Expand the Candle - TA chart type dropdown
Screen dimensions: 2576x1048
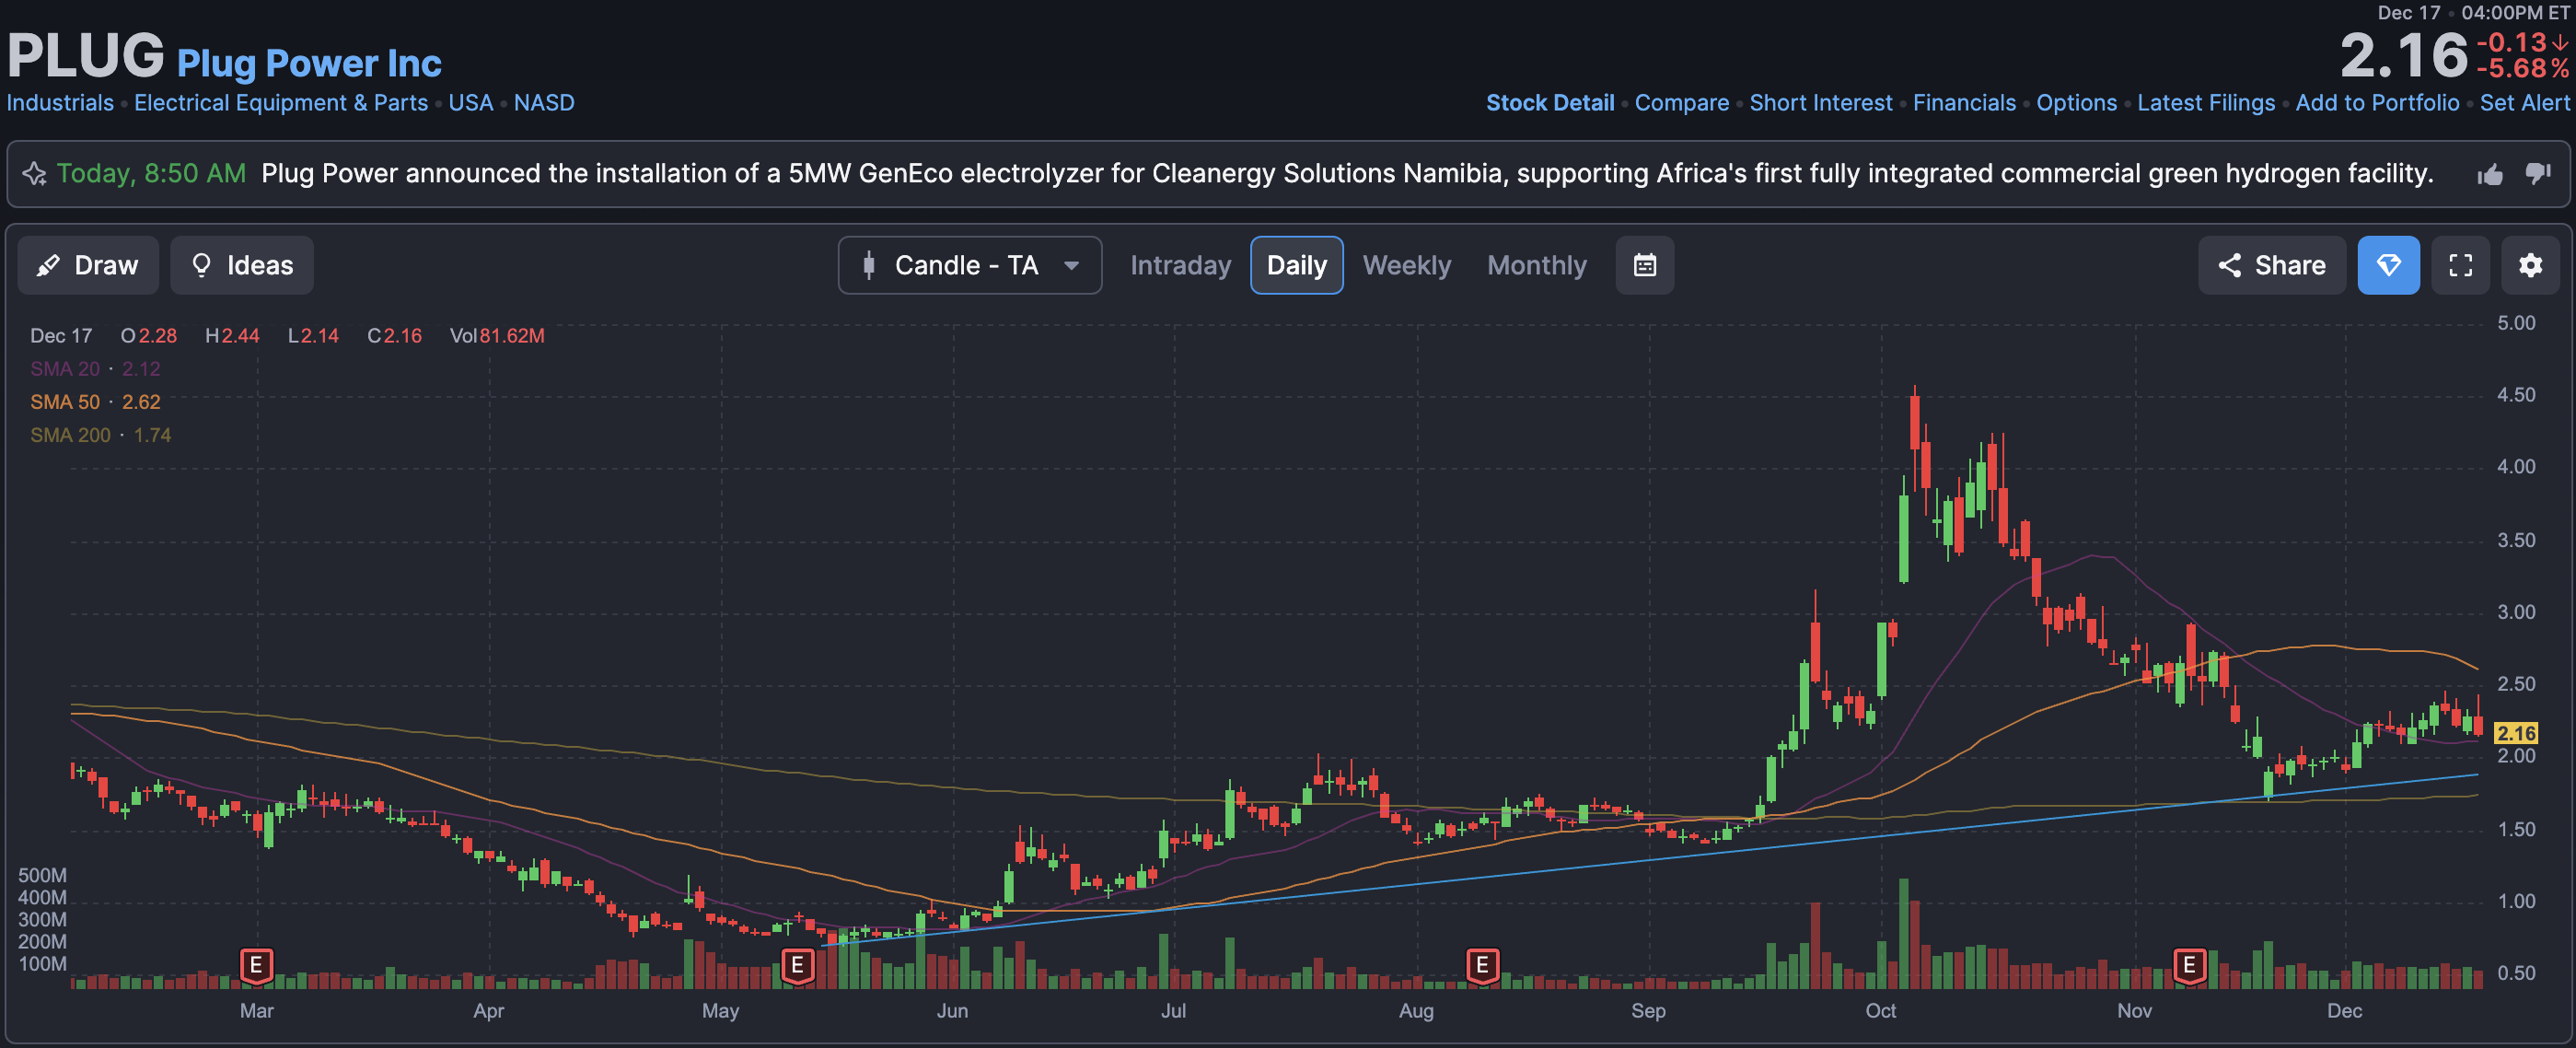969,265
